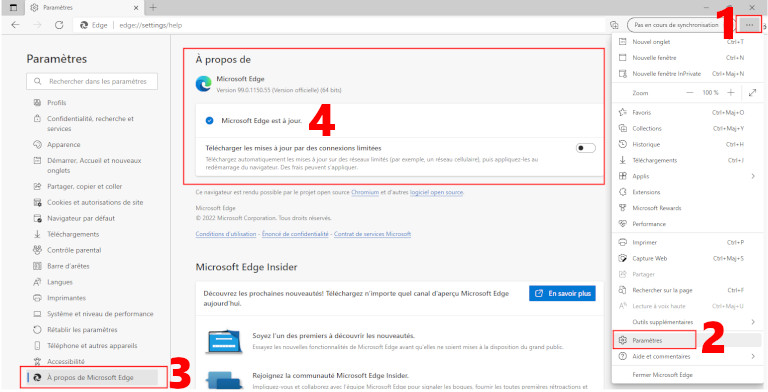Viewport: 768px width, 392px height.
Task: Choose Capture Web in the menu
Action: [686, 258]
